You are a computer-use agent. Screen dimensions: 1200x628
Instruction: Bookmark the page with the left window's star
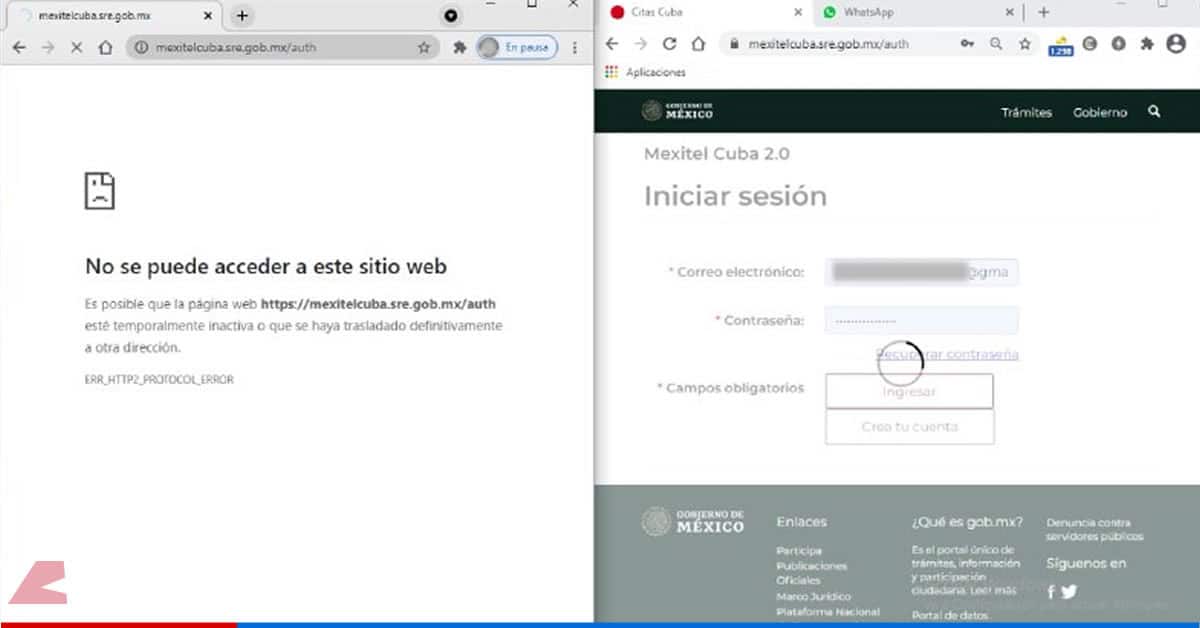point(424,47)
